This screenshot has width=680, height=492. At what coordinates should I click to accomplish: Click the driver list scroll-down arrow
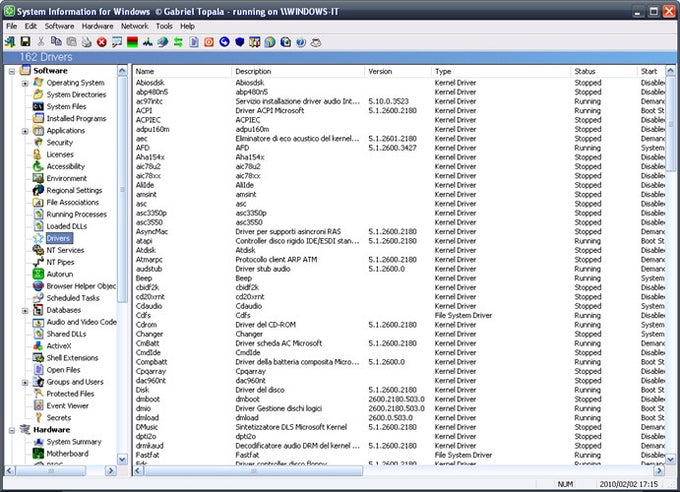670,459
